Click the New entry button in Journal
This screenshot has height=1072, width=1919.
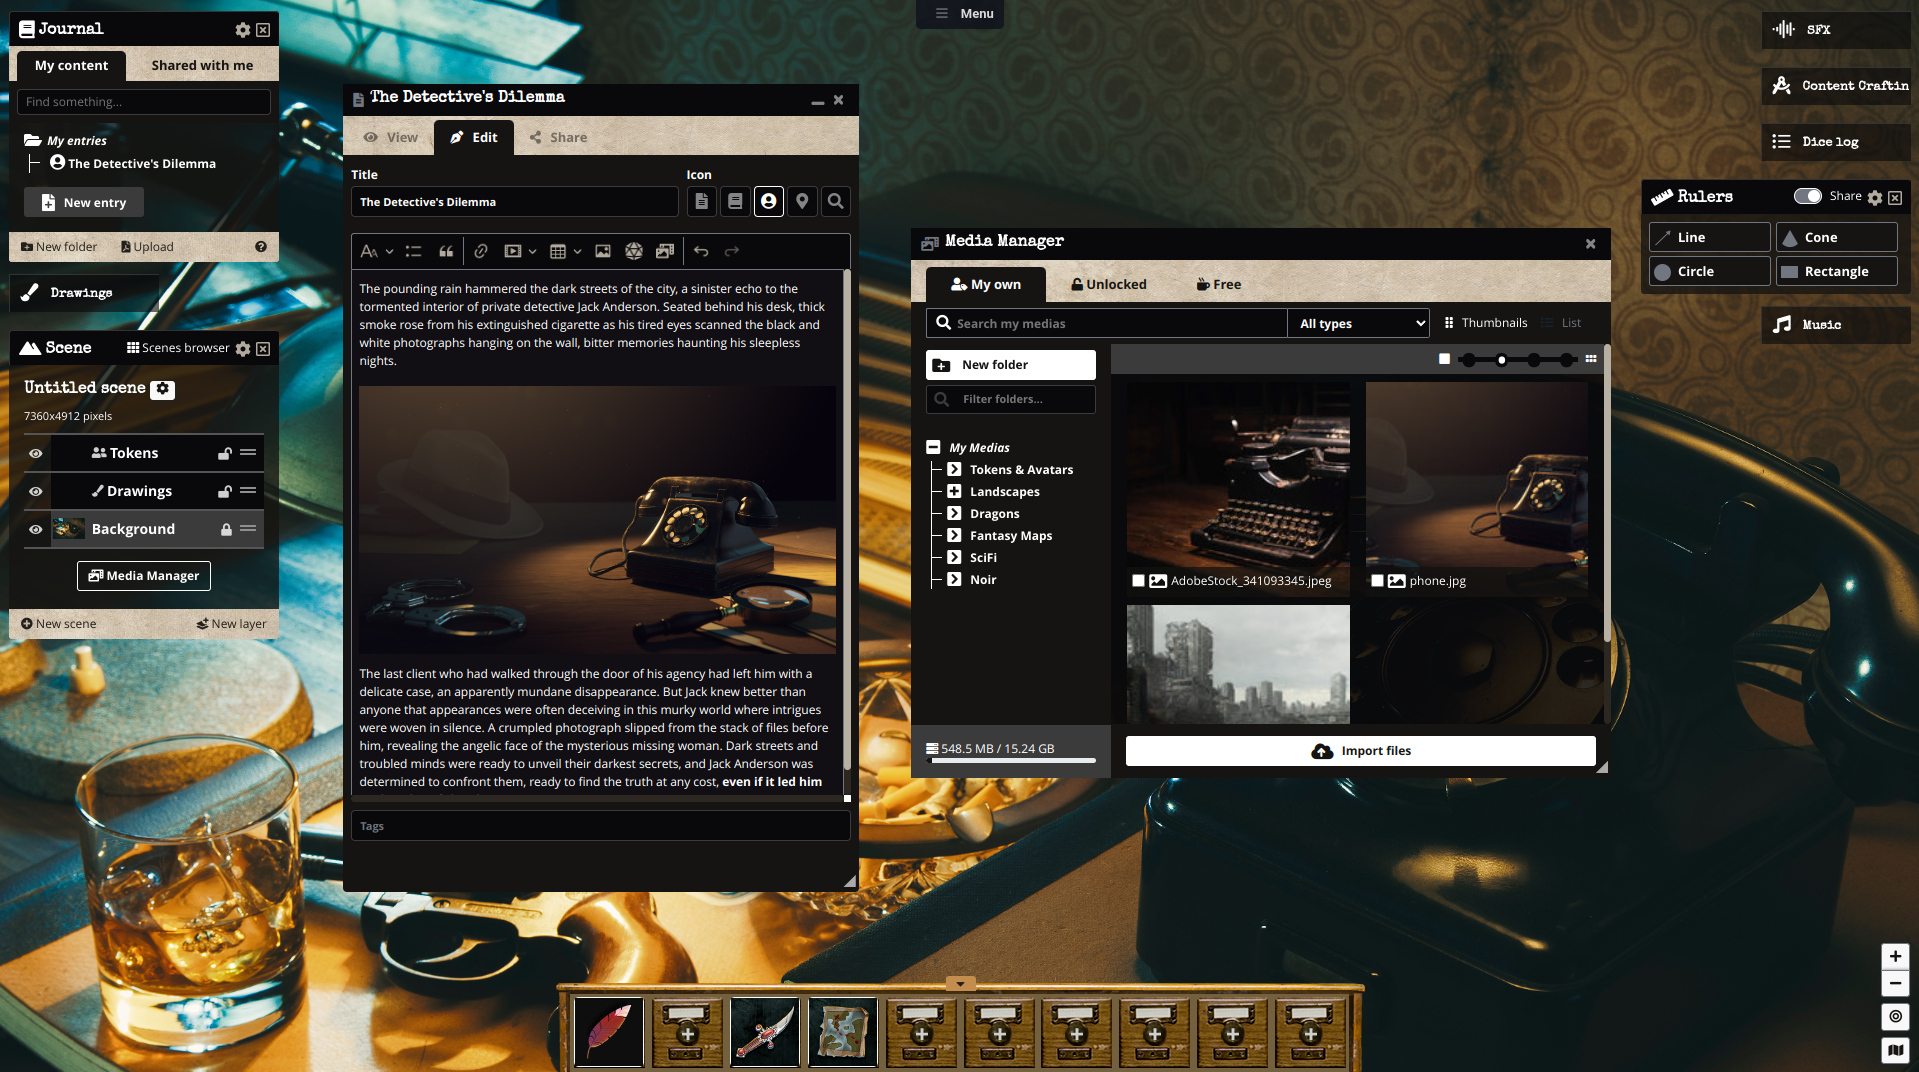[x=84, y=203]
